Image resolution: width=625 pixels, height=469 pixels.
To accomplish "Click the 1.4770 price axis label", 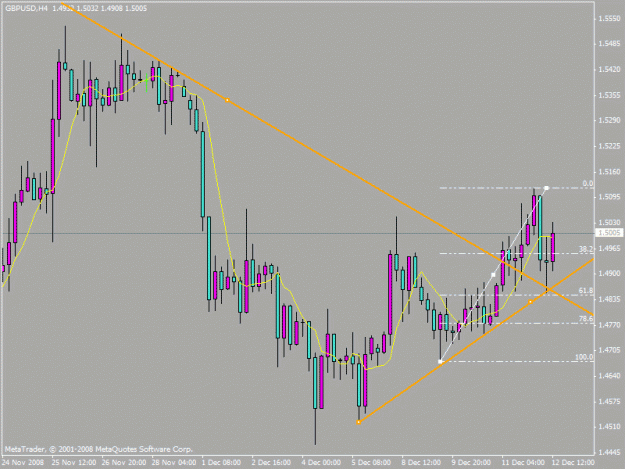I will (609, 325).
